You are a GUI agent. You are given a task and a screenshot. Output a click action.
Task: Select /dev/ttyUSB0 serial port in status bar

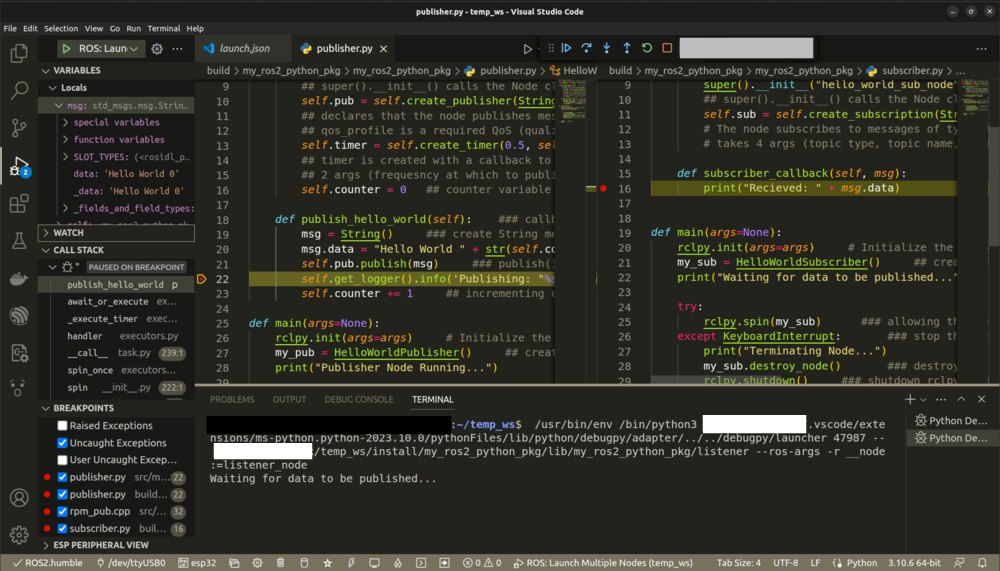click(x=131, y=563)
